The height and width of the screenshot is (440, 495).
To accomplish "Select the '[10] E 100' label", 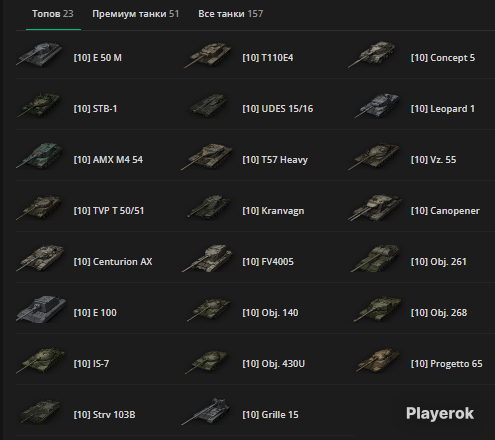I will click(95, 313).
